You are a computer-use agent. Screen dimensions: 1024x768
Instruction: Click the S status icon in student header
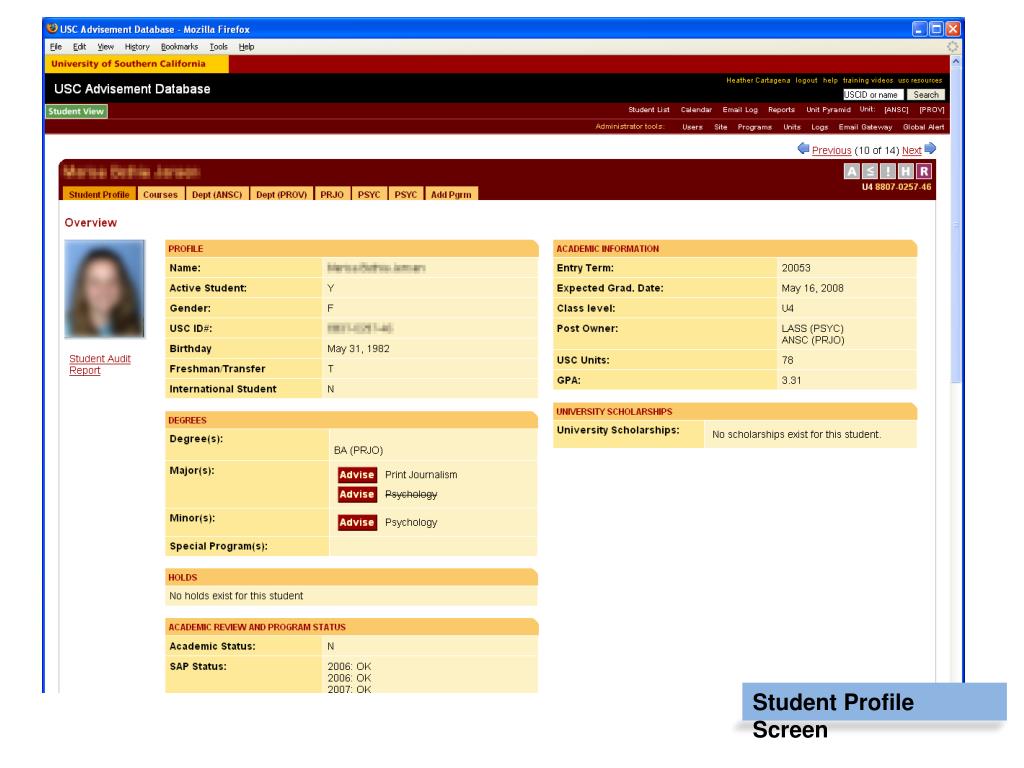tap(869, 171)
